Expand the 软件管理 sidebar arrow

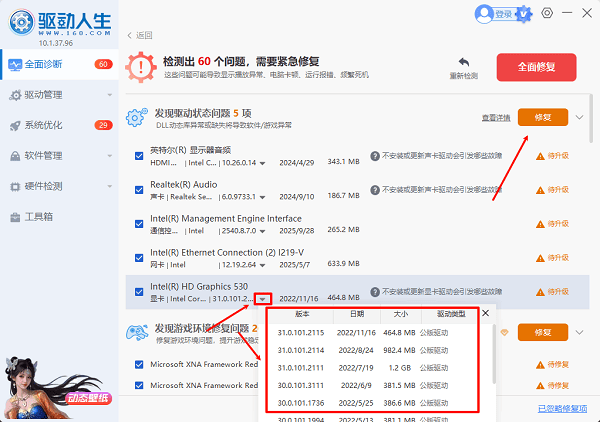(x=110, y=156)
